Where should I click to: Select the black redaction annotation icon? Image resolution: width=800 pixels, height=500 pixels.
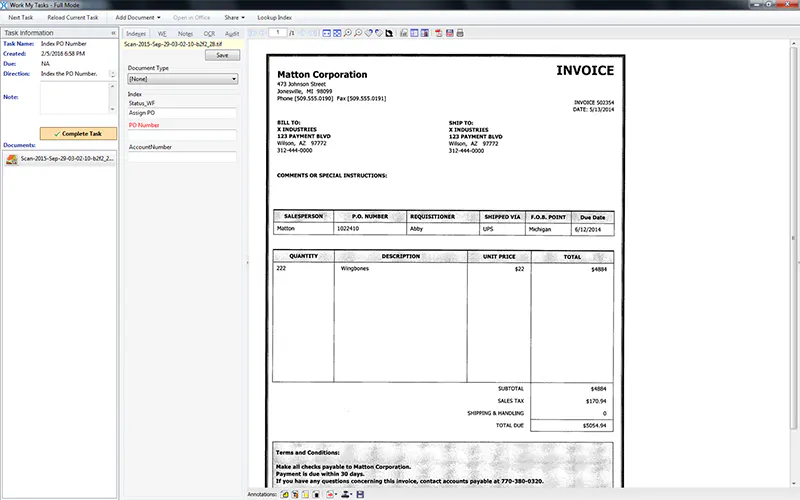316,494
